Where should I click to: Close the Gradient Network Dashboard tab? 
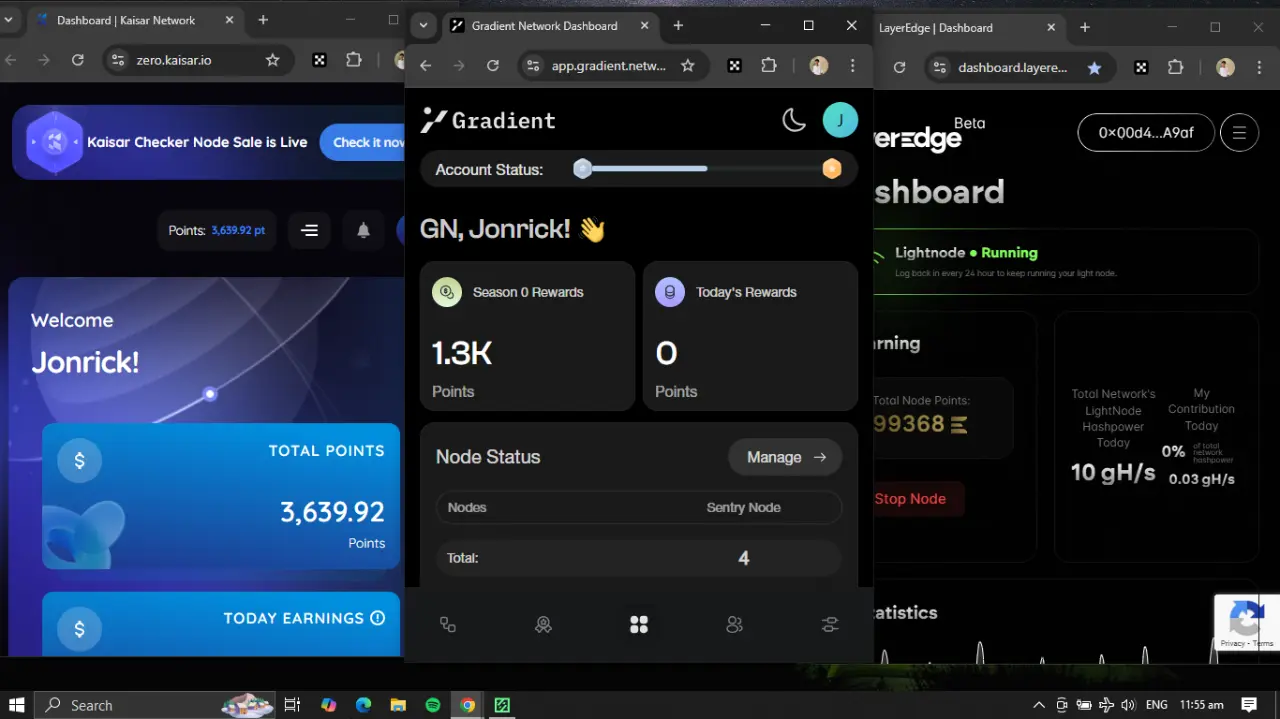645,26
